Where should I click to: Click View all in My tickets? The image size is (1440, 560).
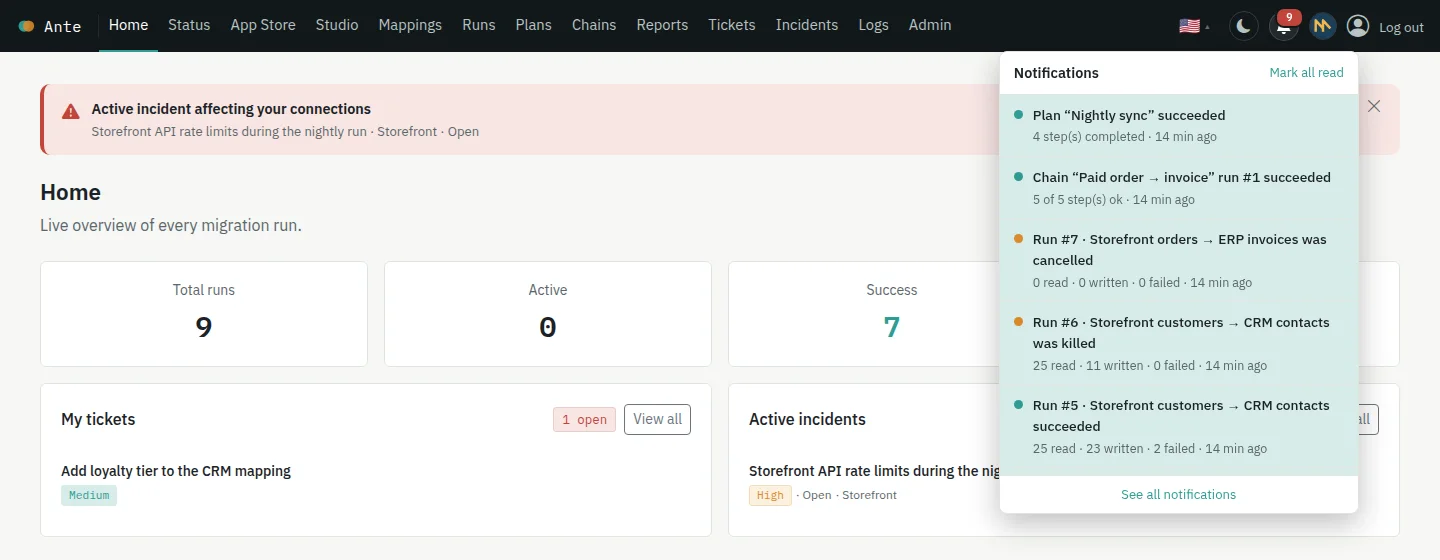click(657, 419)
